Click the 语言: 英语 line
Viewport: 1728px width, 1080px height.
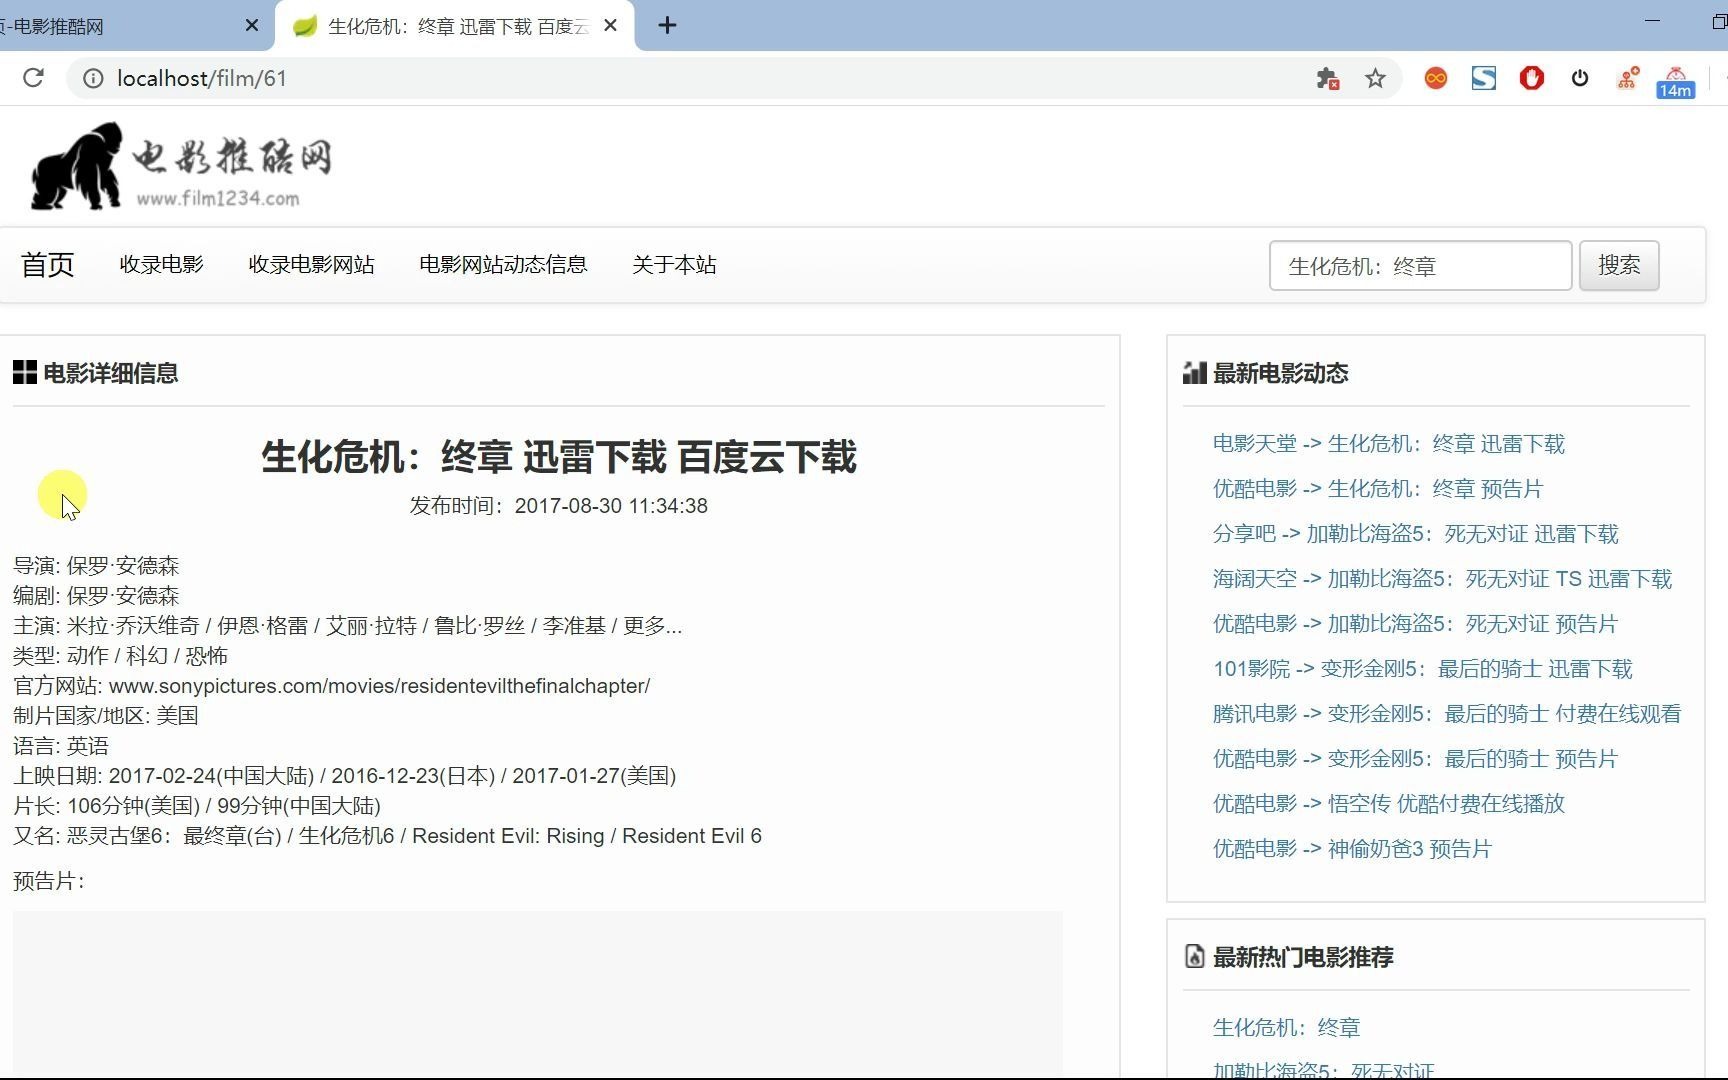pos(61,746)
